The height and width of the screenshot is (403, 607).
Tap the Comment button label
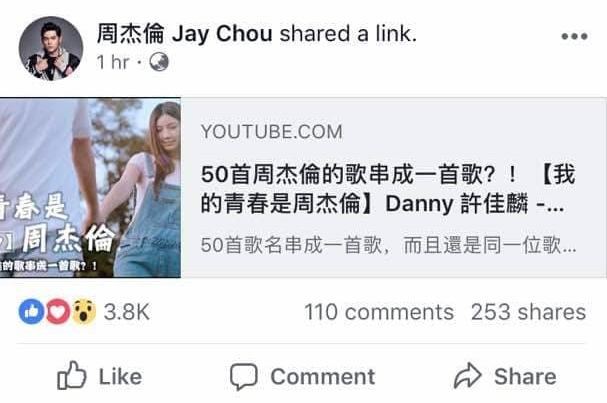(323, 377)
